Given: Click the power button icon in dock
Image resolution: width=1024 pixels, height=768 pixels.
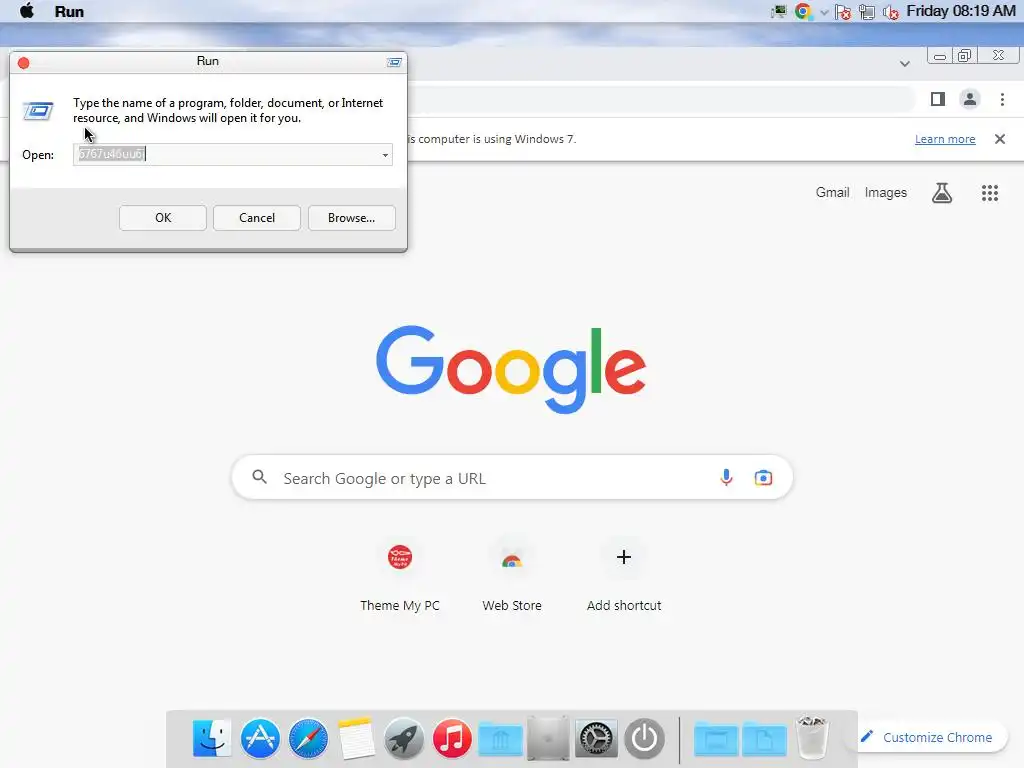Looking at the screenshot, I should click(x=644, y=739).
